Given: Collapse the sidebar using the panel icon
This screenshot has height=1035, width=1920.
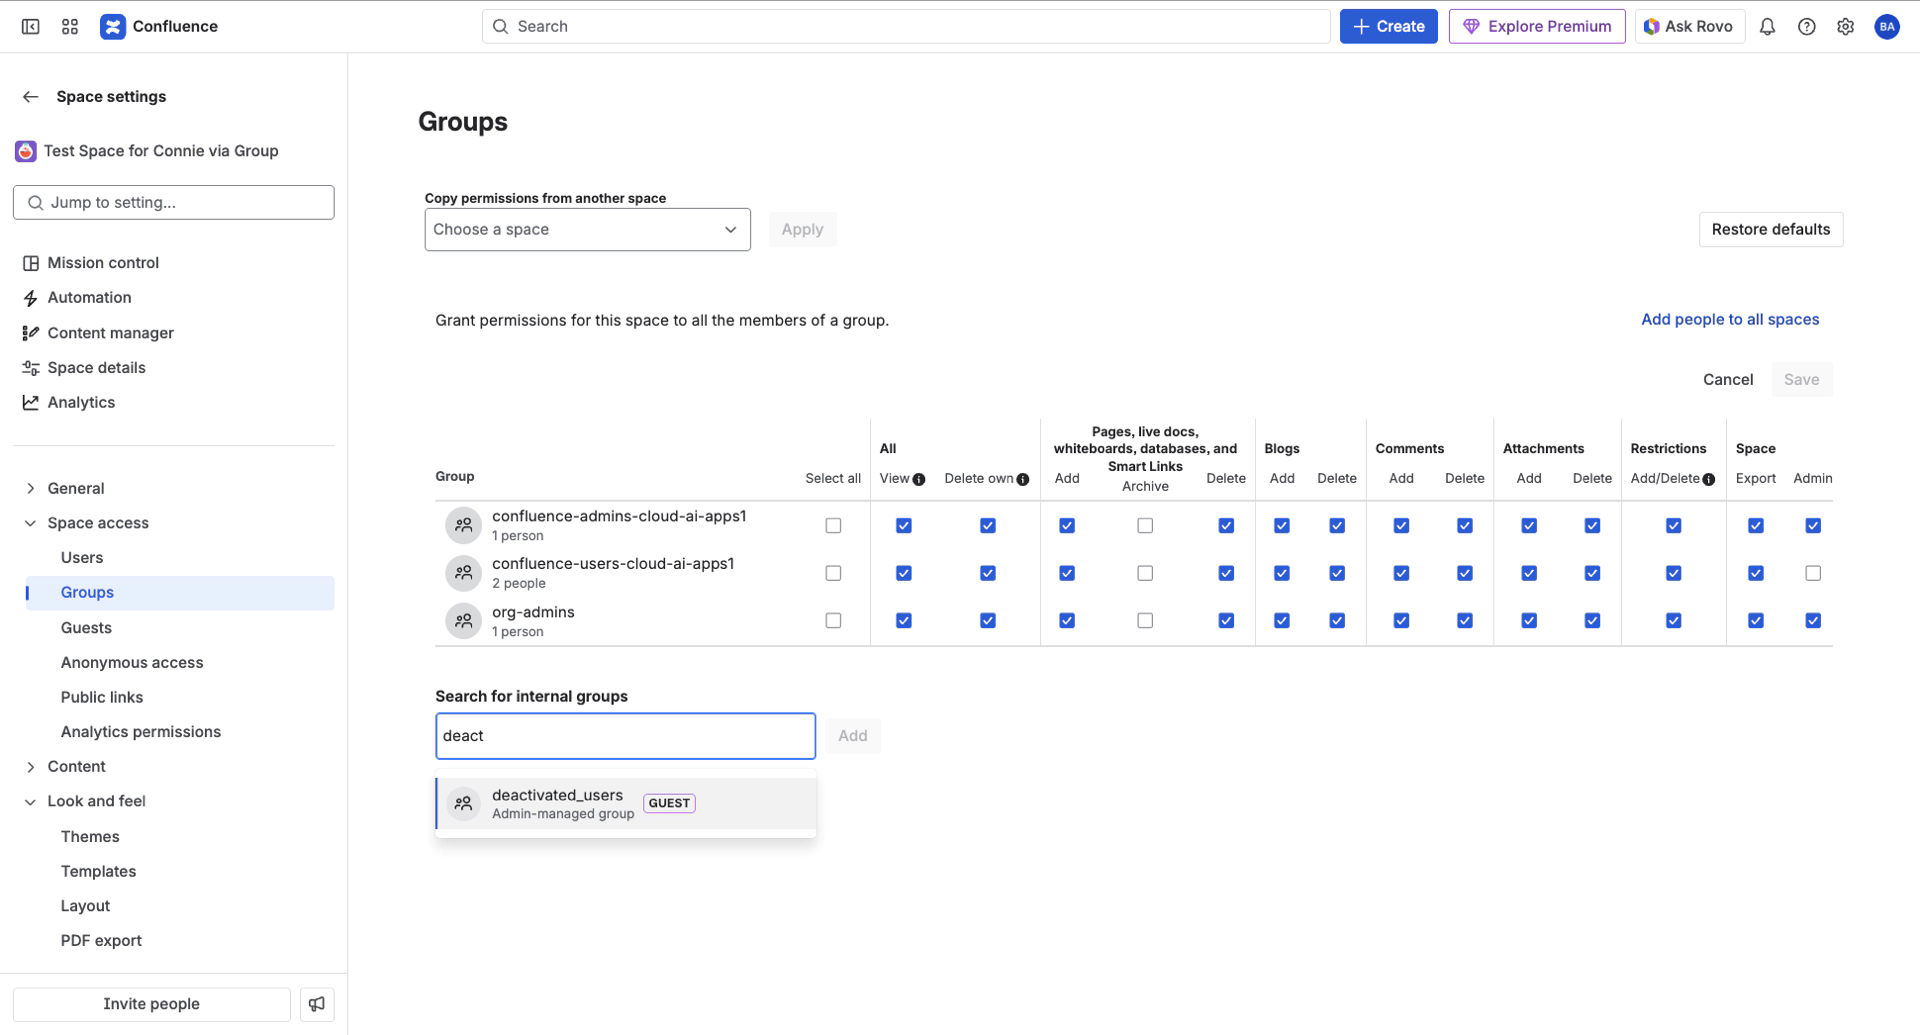Looking at the screenshot, I should point(30,26).
